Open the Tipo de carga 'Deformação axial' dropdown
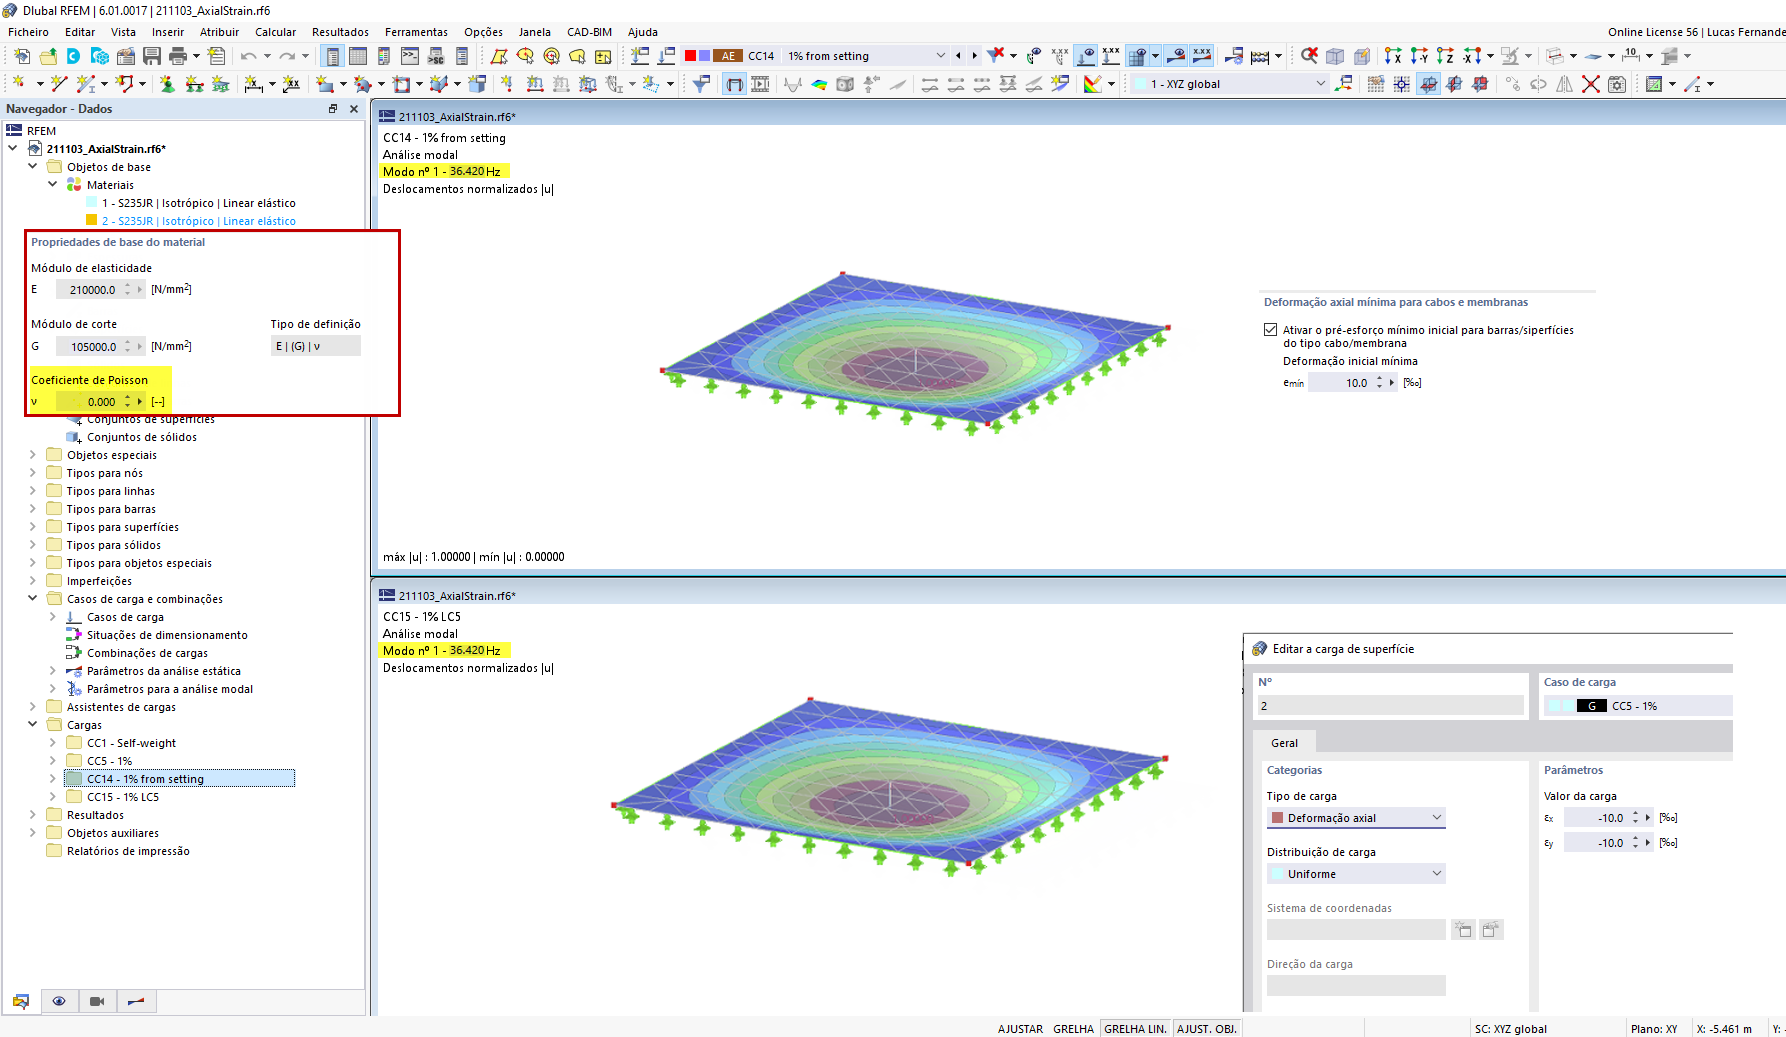The width and height of the screenshot is (1786, 1037). [x=1356, y=818]
